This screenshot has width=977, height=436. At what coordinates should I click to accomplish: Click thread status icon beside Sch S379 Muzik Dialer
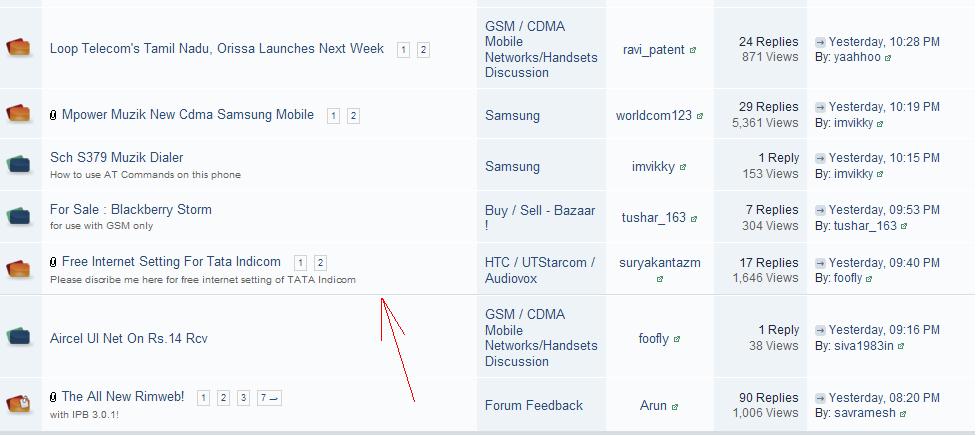pyautogui.click(x=18, y=164)
